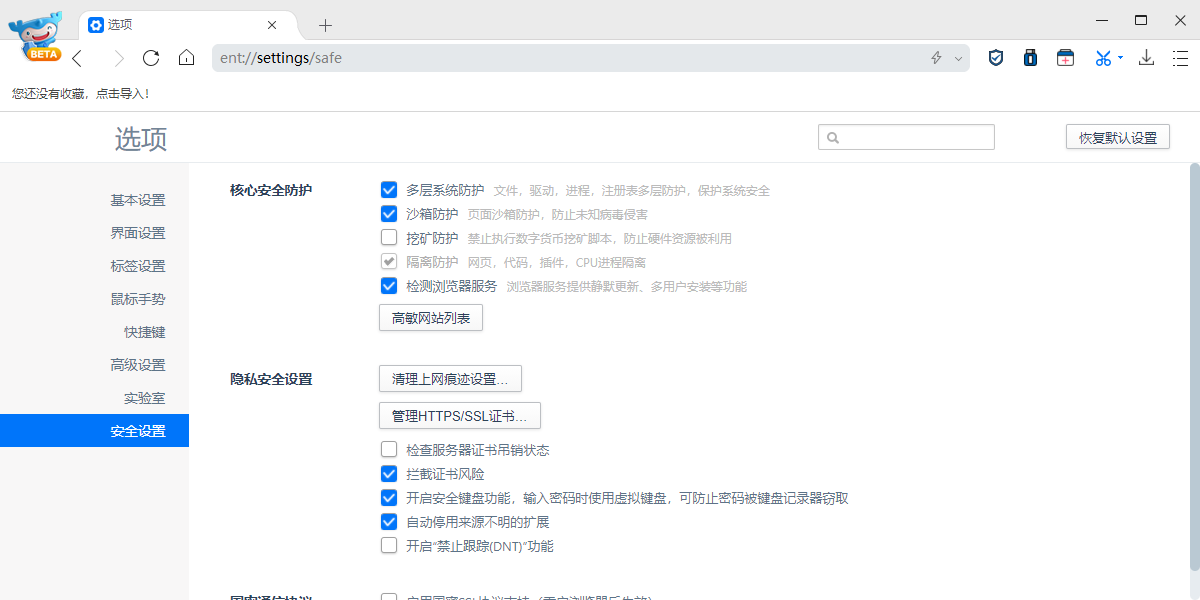The image size is (1200, 600).
Task: Open the first-aid kit toolbar icon
Action: pos(1065,58)
